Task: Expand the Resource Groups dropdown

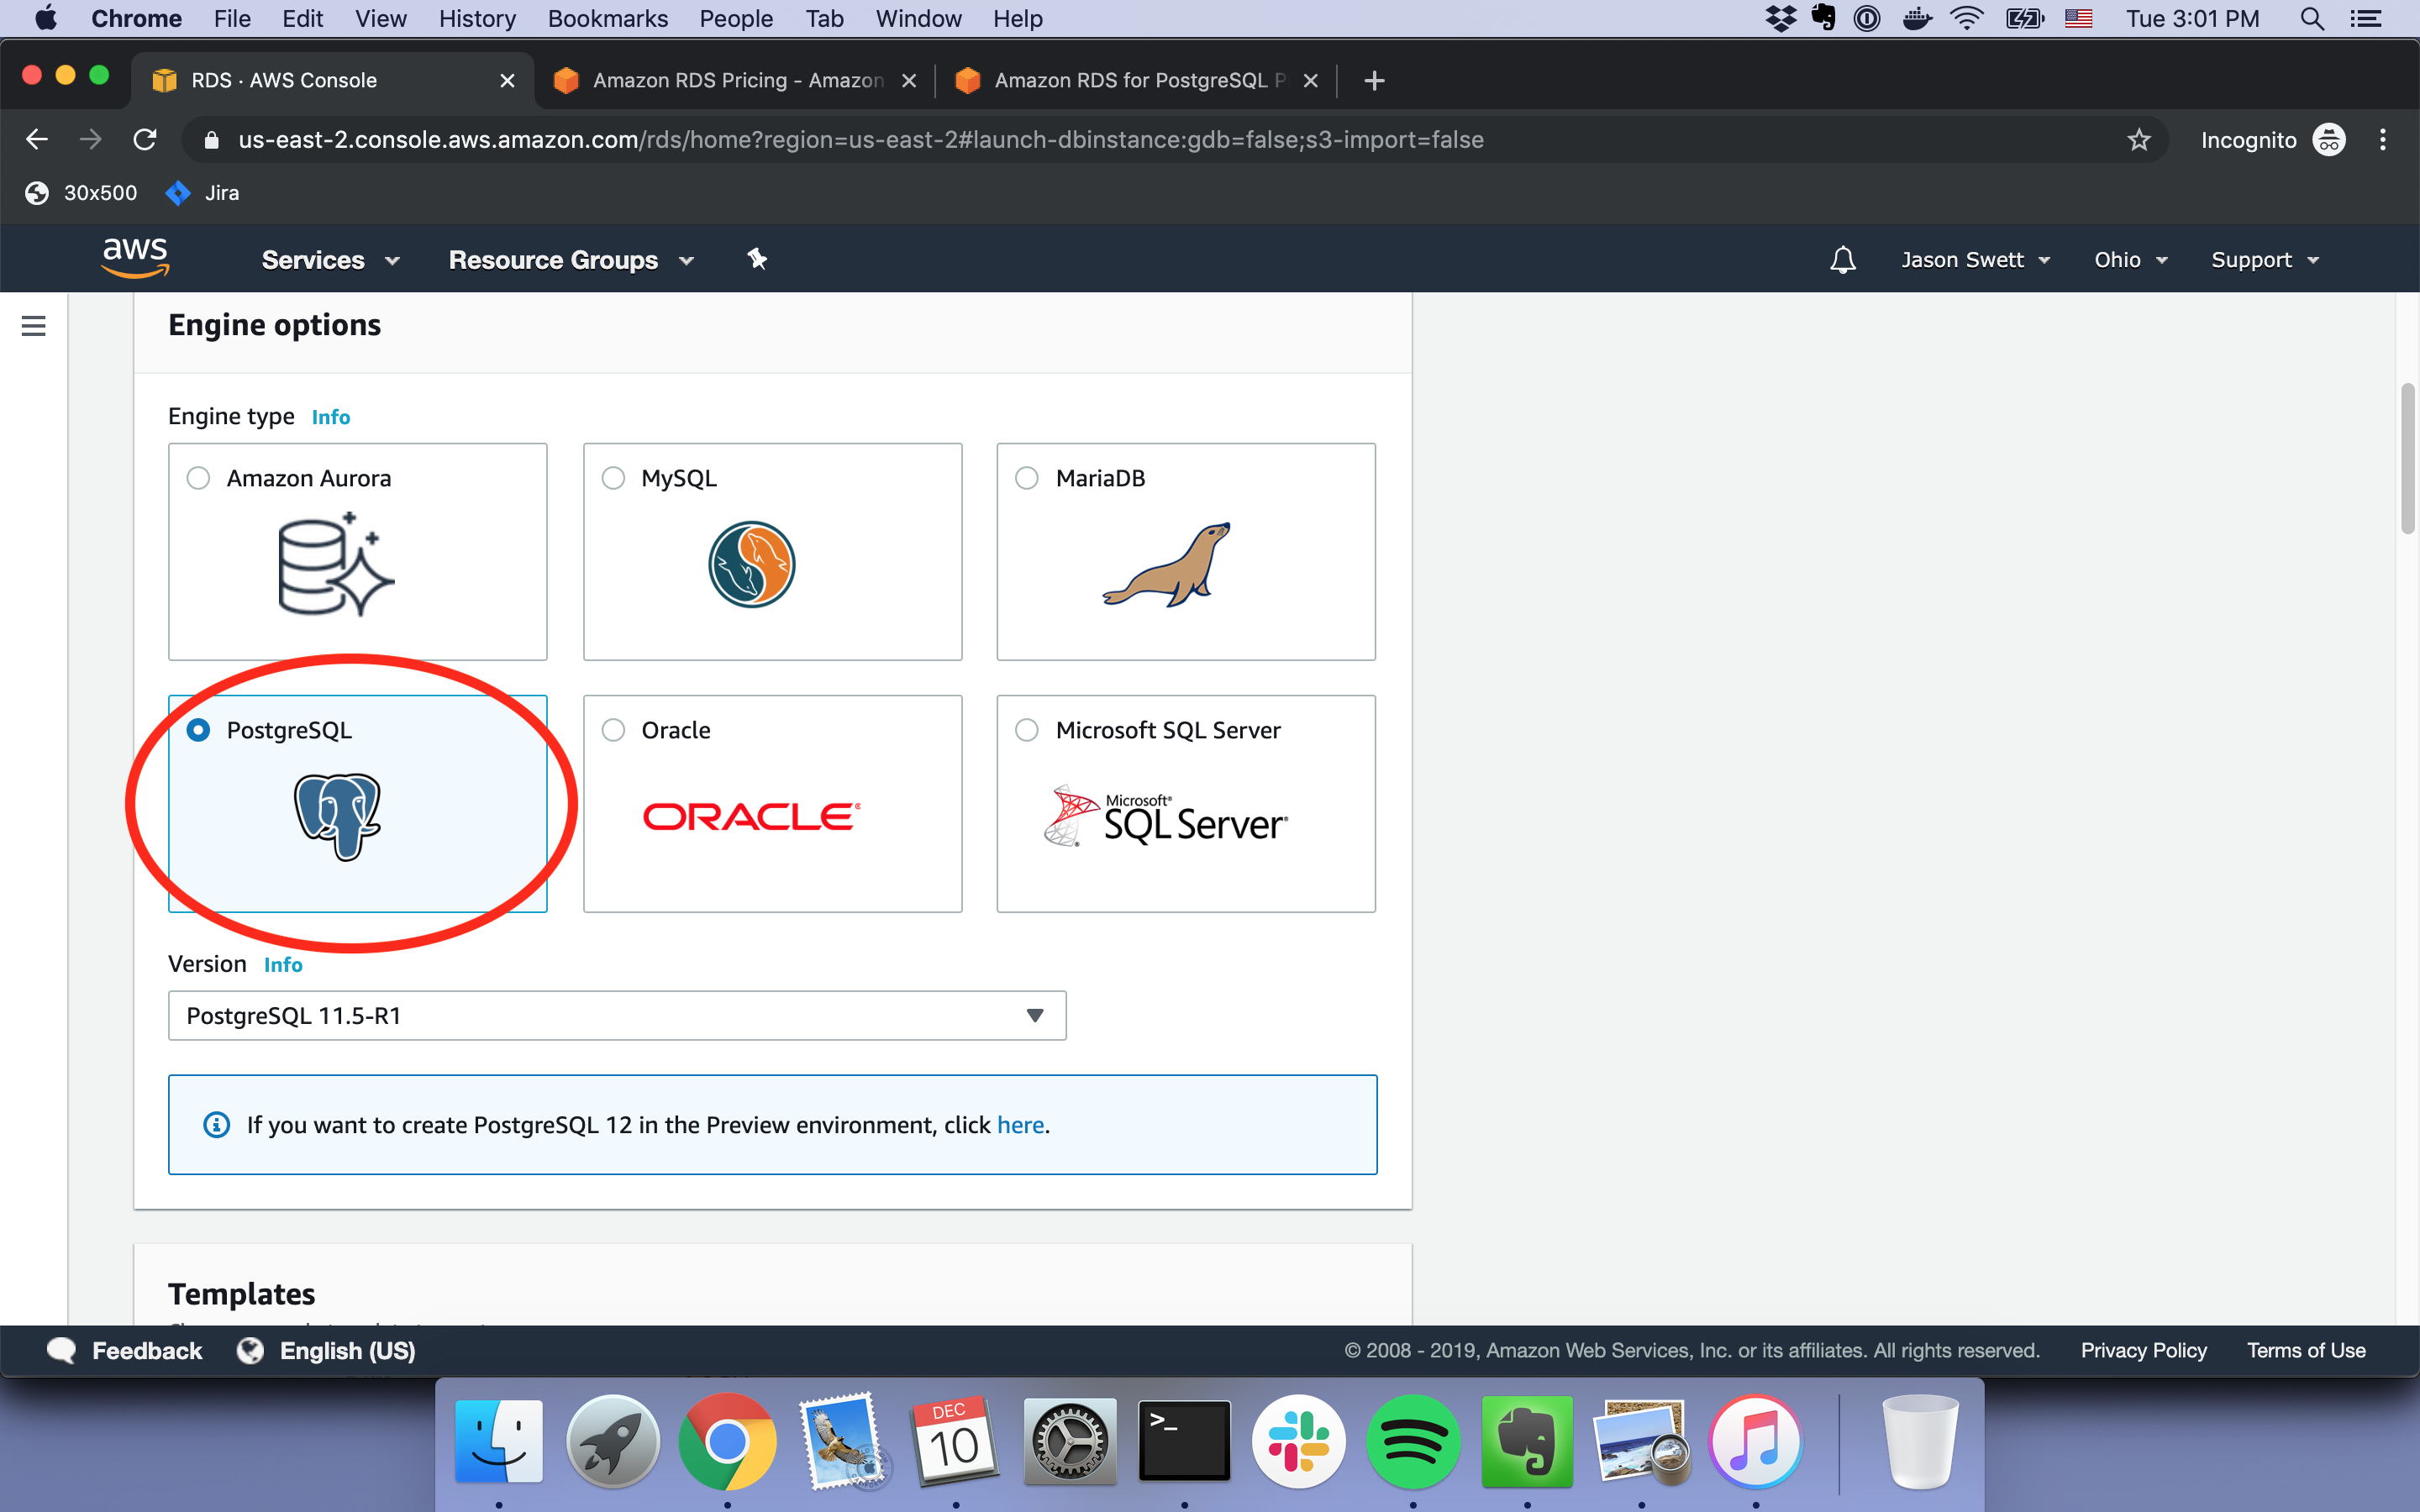Action: (571, 260)
